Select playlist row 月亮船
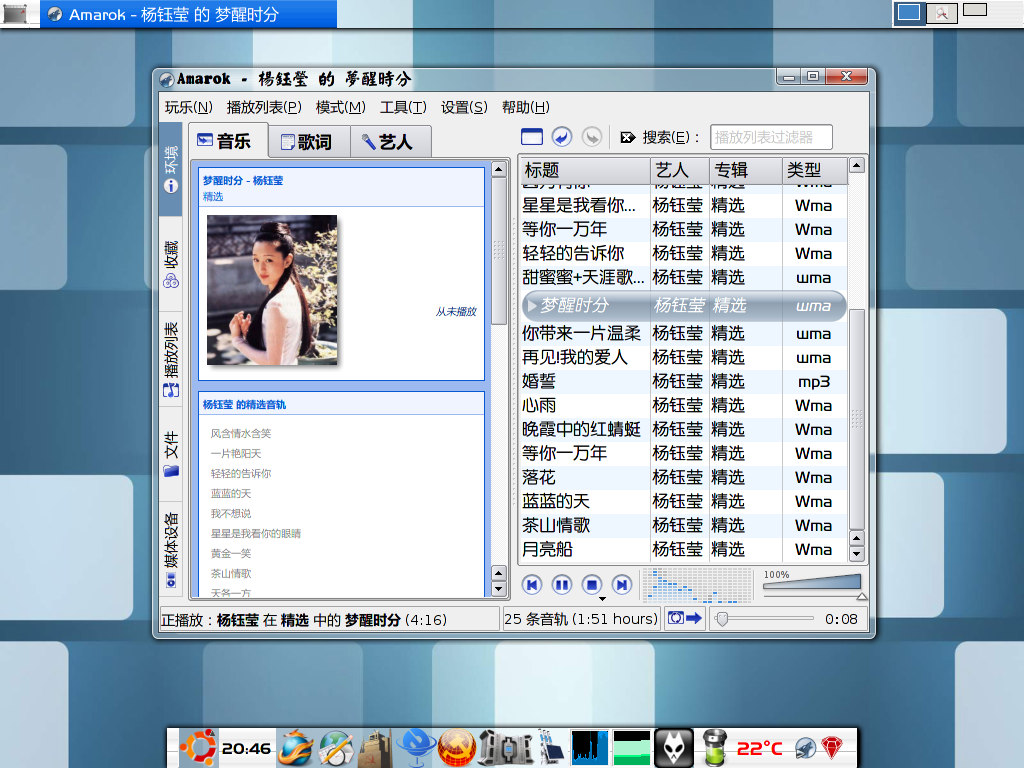1024x768 pixels. pyautogui.click(x=684, y=549)
